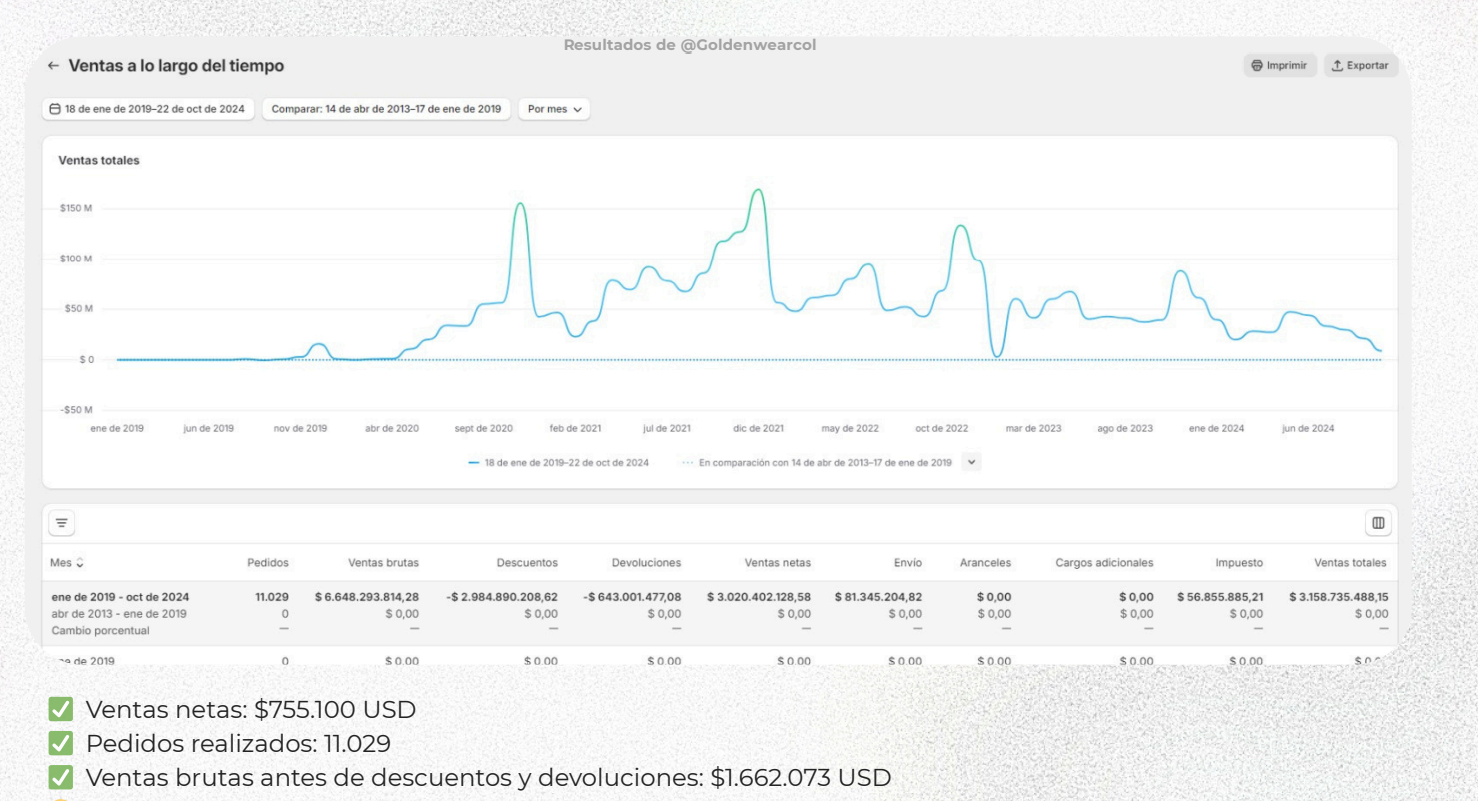Open the calendar date range 18 de ene 2019
This screenshot has width=1478, height=801.
click(148, 109)
